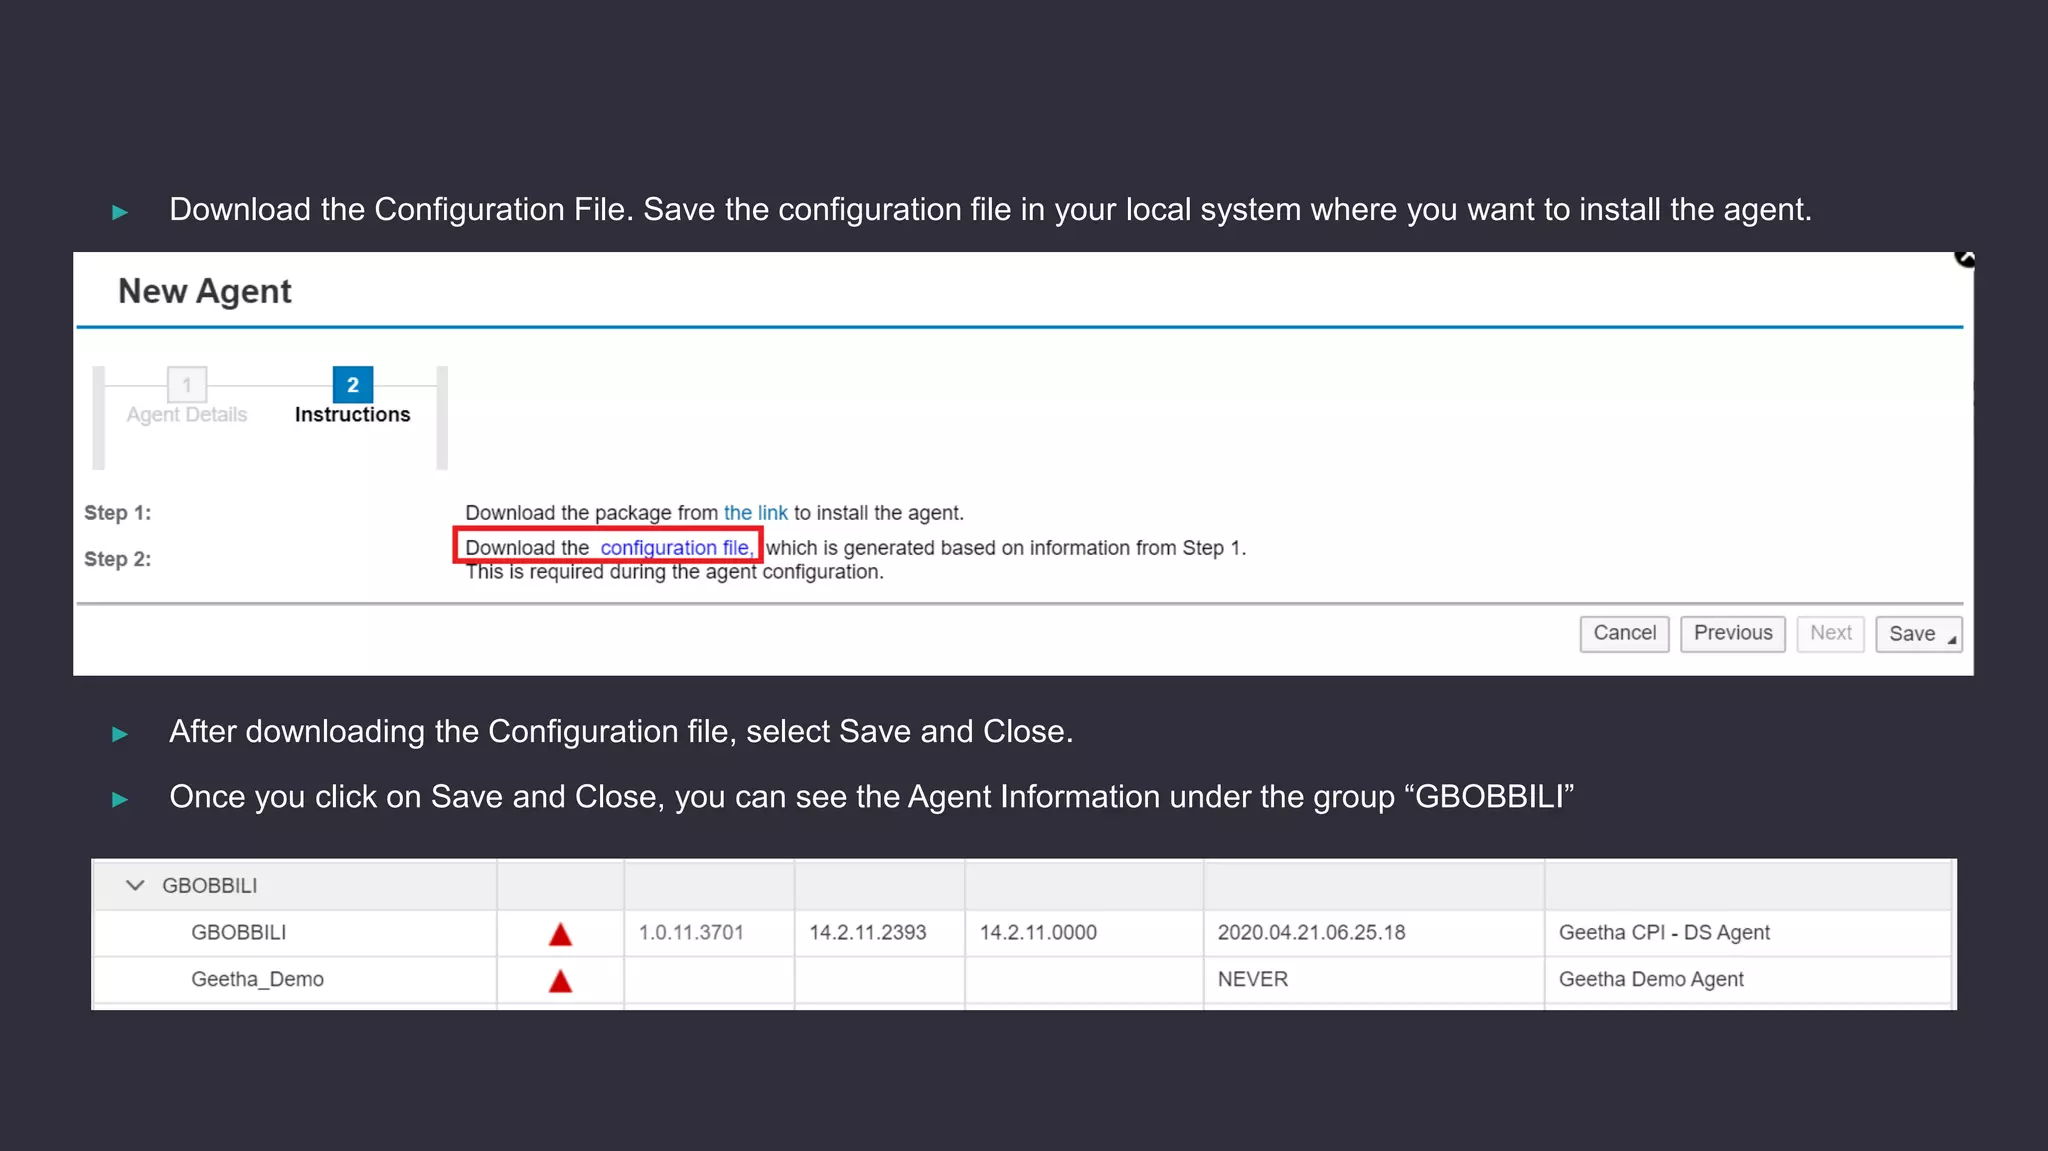Open the Save button dropdown arrow
Screen dimensions: 2048x1151
tap(1951, 640)
